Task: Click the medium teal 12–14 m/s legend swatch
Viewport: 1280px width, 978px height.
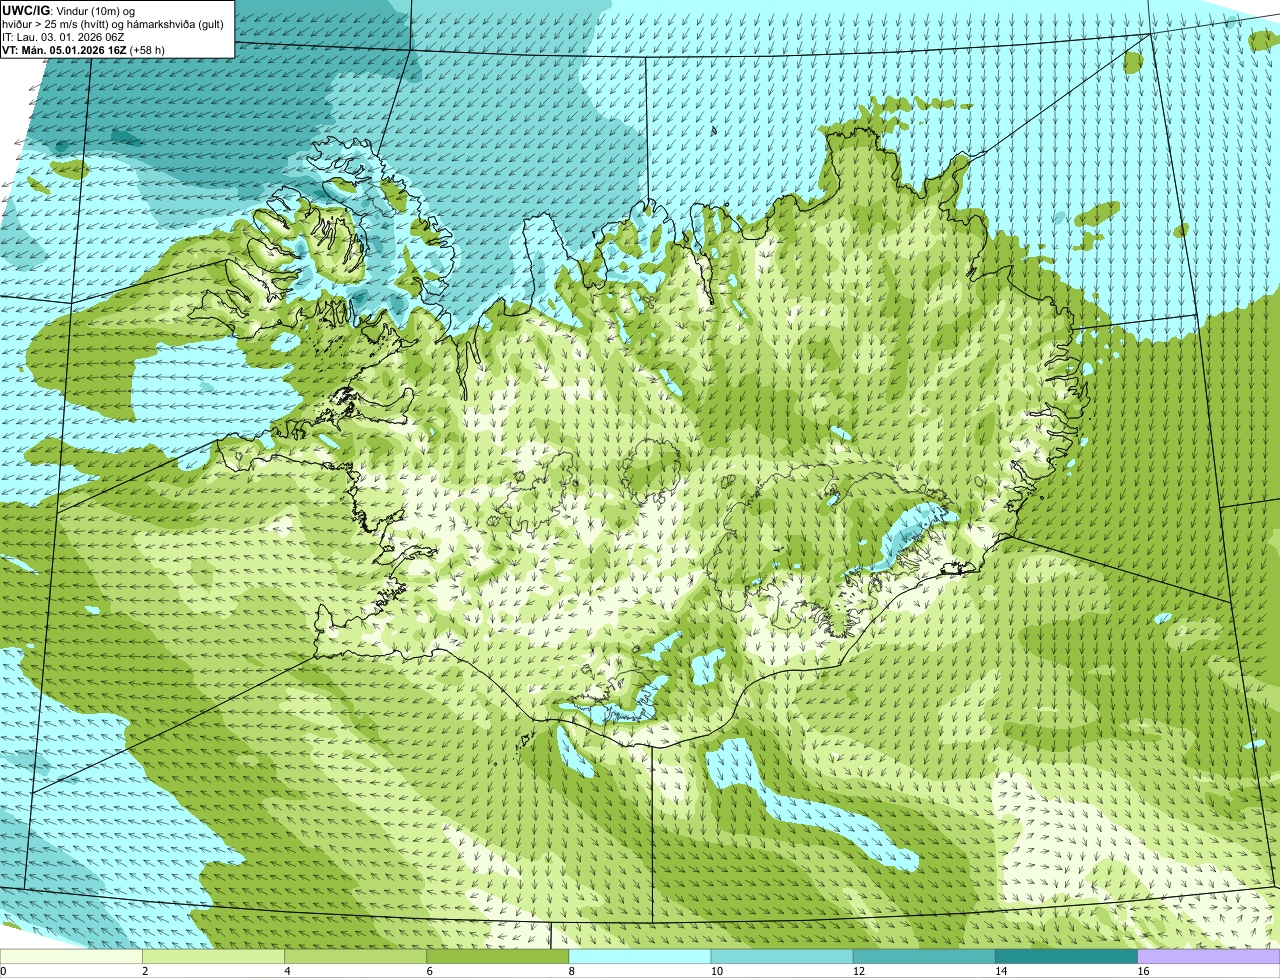Action: pos(924,956)
